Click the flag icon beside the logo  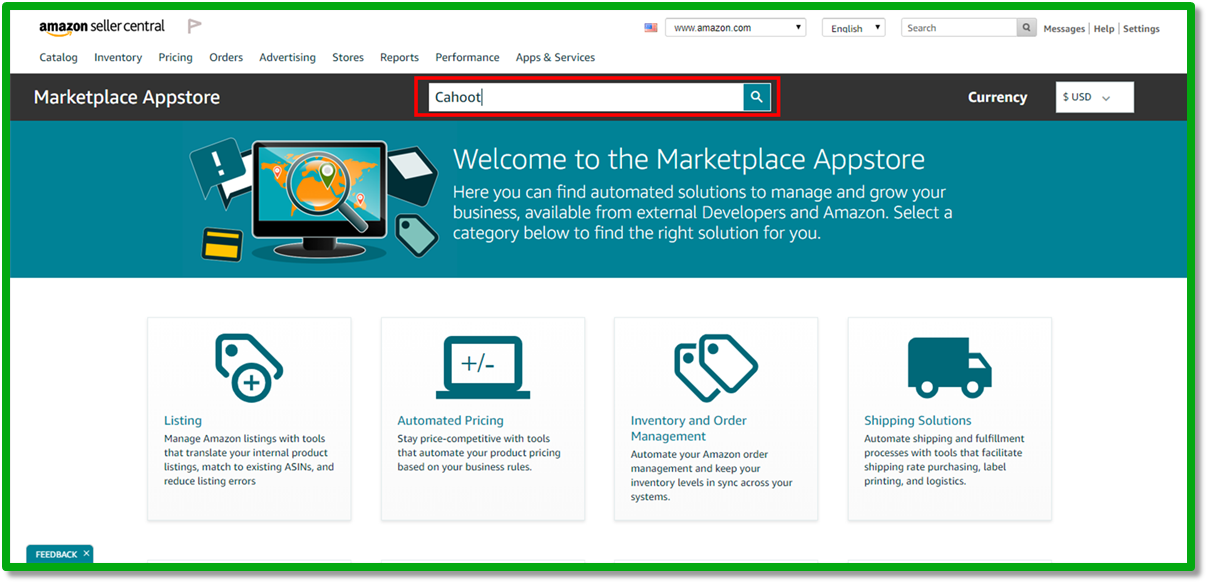(194, 27)
